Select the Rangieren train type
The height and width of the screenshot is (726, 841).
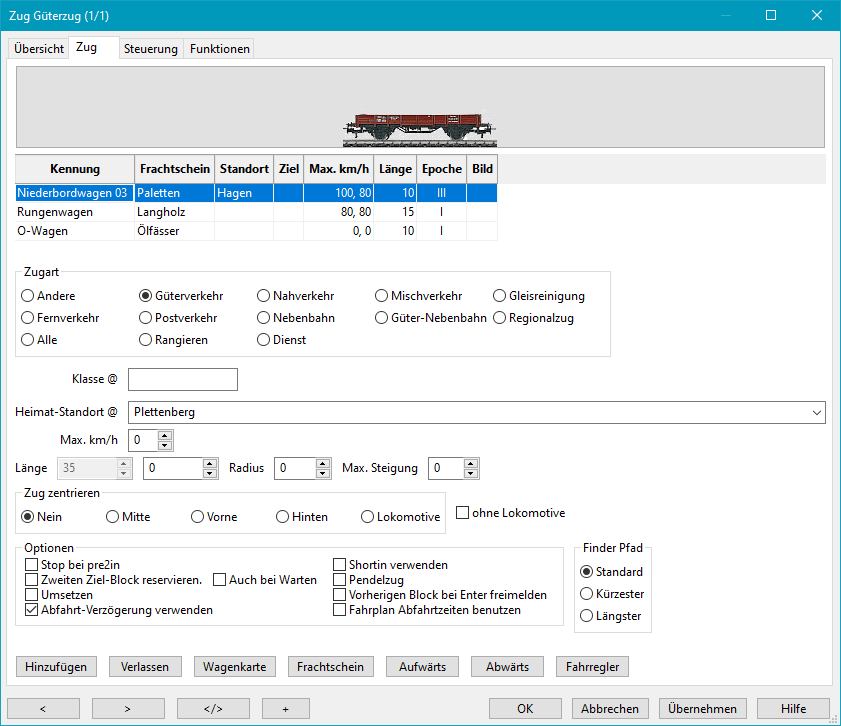tap(146, 340)
